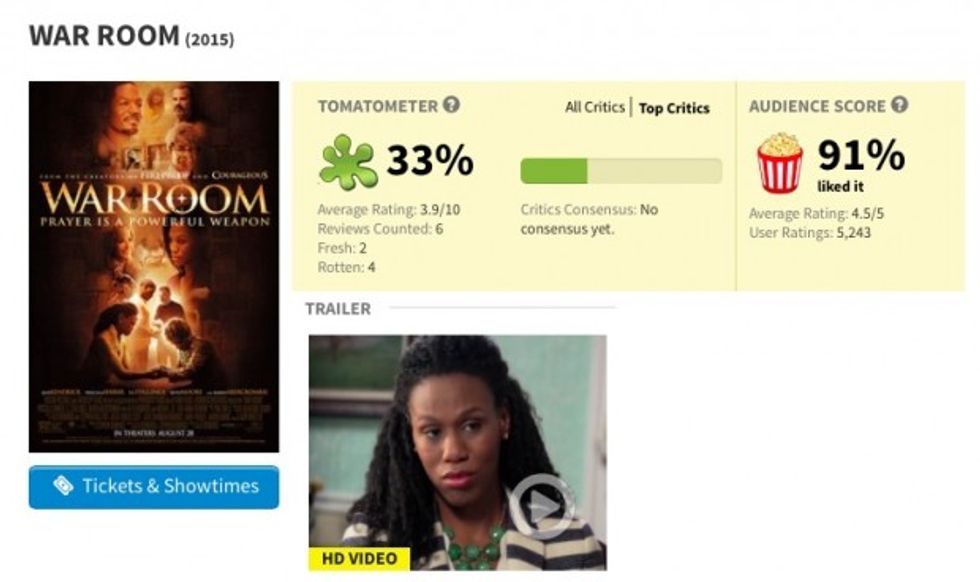Screen dimensions: 980x582
Task: Click the Tomatometer help question mark icon
Action: tap(451, 105)
